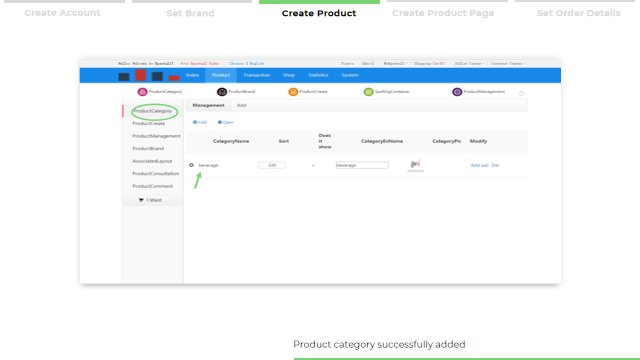The width and height of the screenshot is (640, 360).
Task: Click the CategoryPic column header
Action: tap(447, 141)
